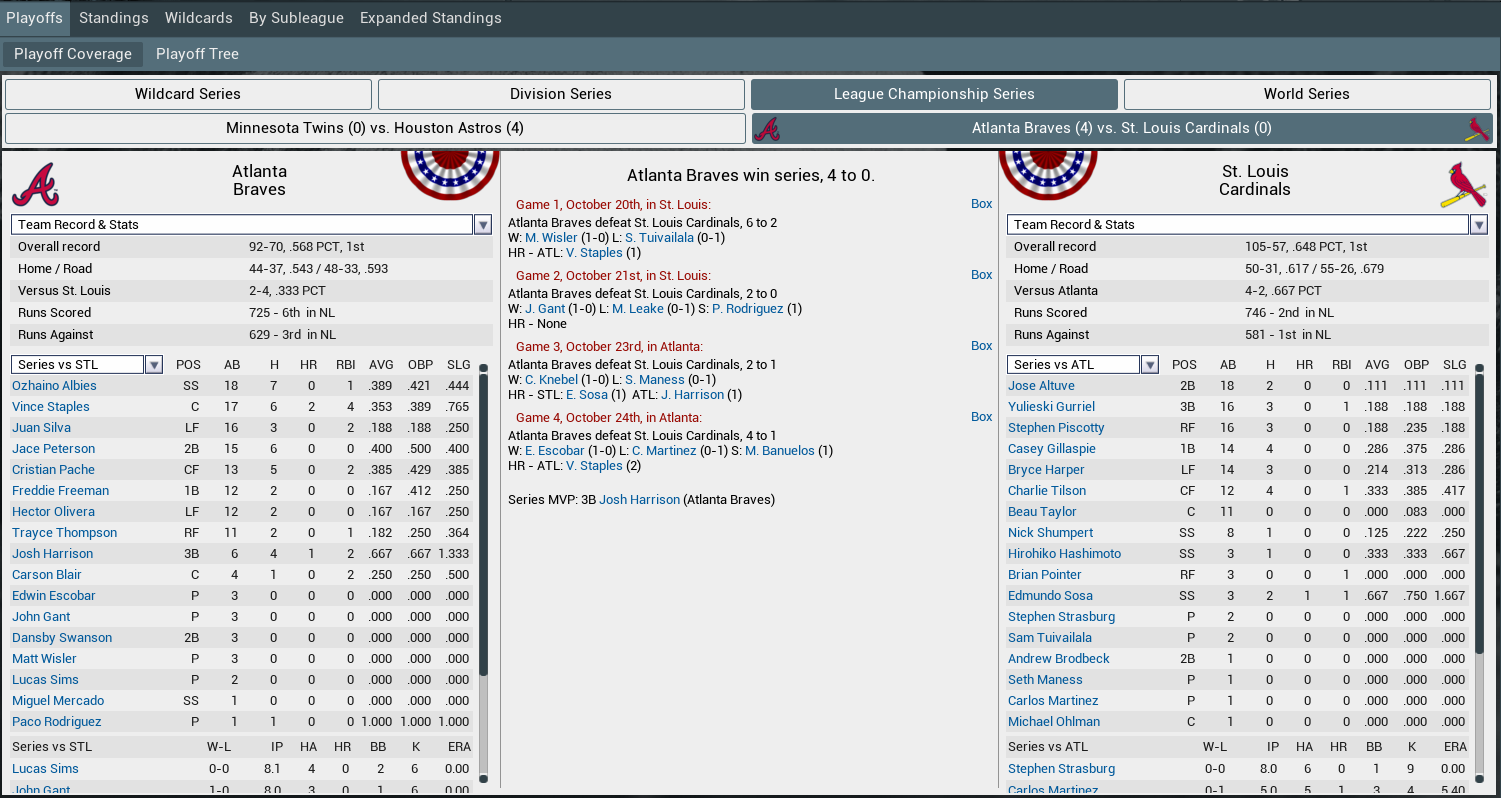Open Ozhaino Albies player page
The height and width of the screenshot is (798, 1501).
click(x=54, y=386)
